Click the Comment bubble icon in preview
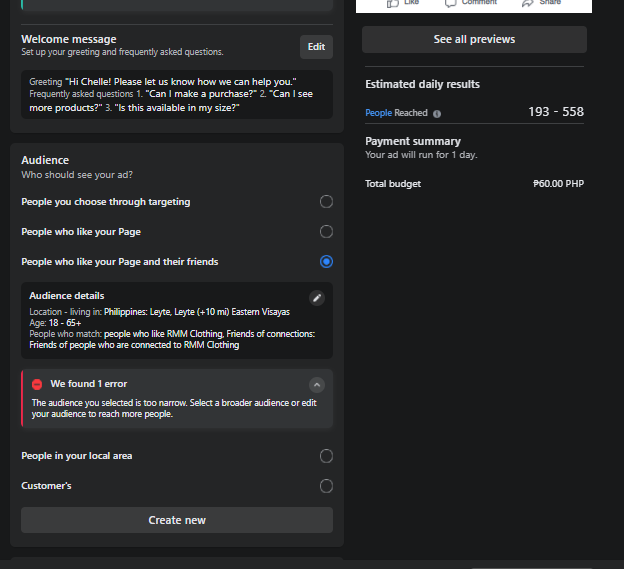Screen dimensions: 624x569 pos(451,3)
